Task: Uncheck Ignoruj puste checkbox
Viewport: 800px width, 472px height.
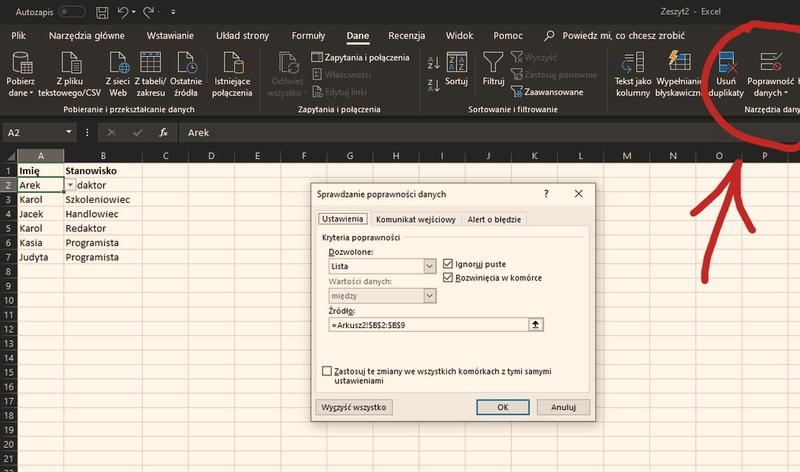Action: pyautogui.click(x=448, y=264)
